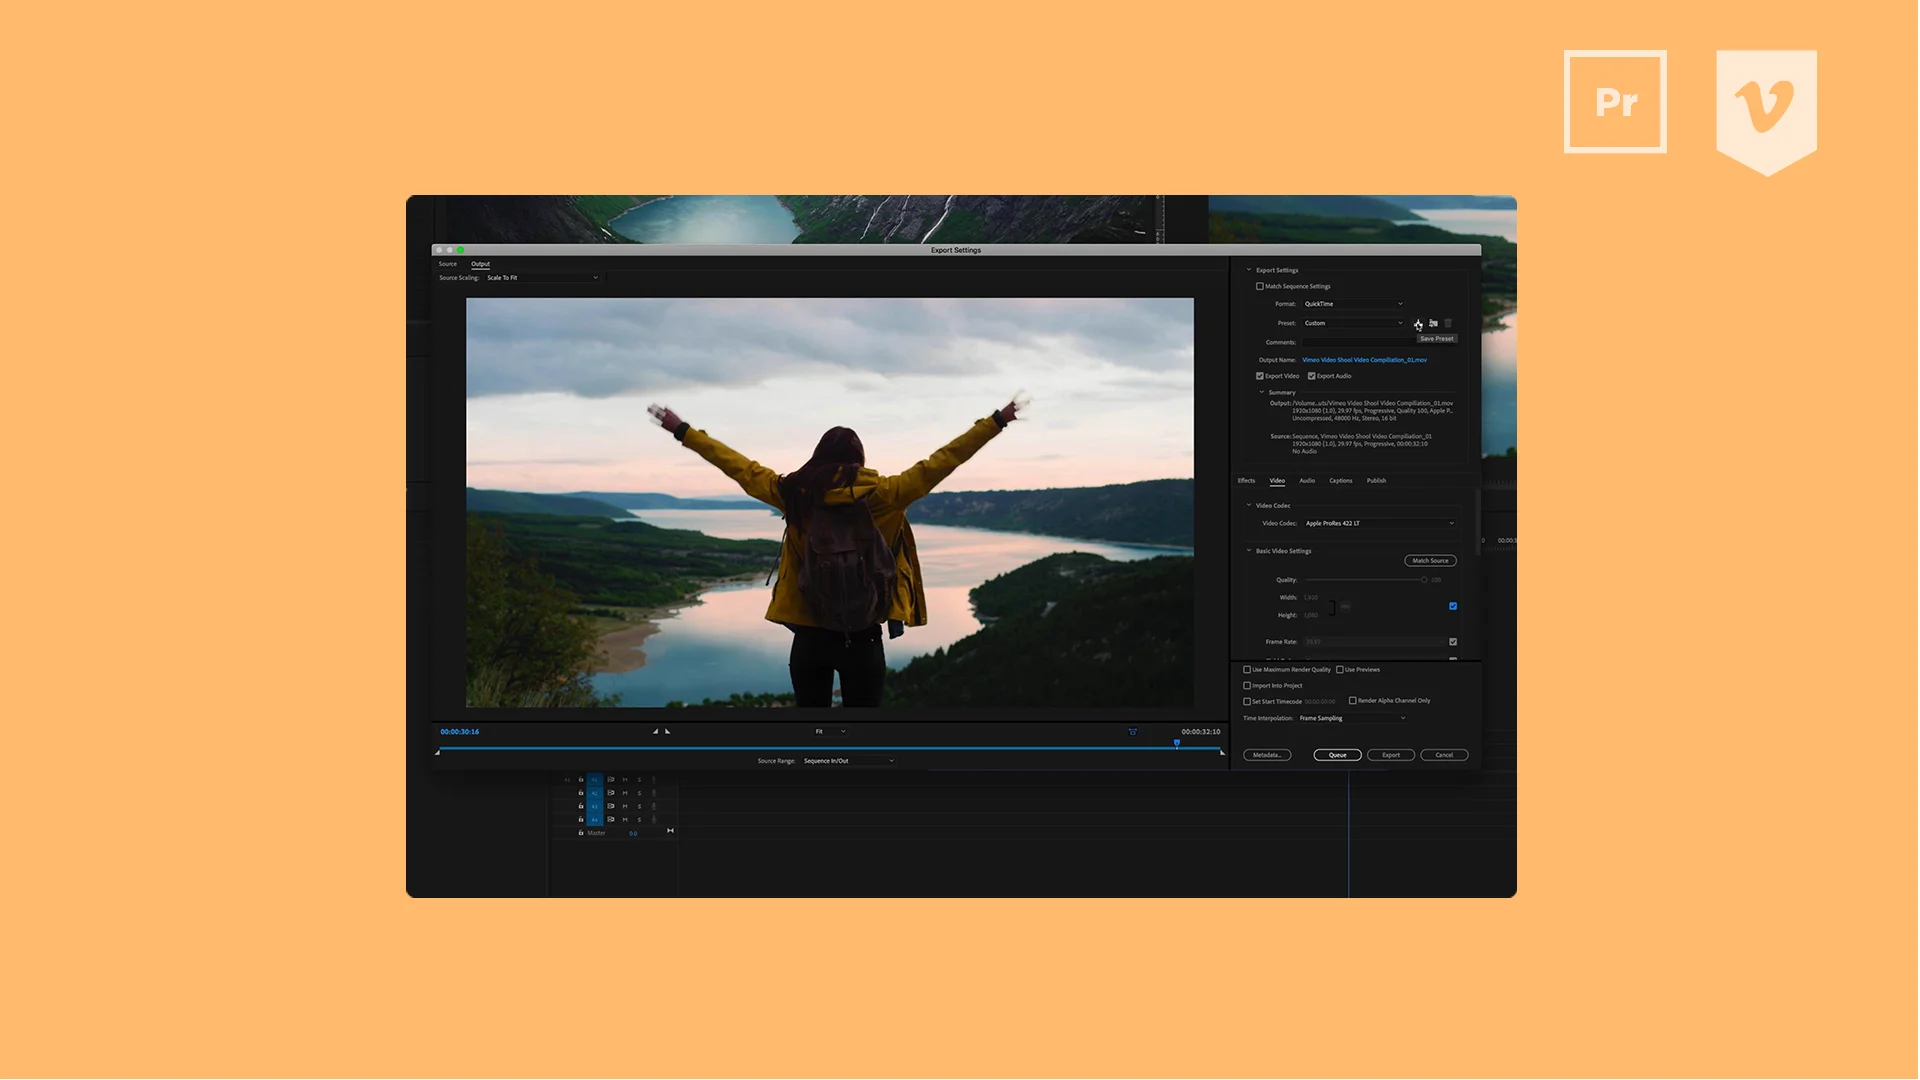Enable Use Maximum Render Quality
The image size is (1920, 1080).
pos(1247,669)
